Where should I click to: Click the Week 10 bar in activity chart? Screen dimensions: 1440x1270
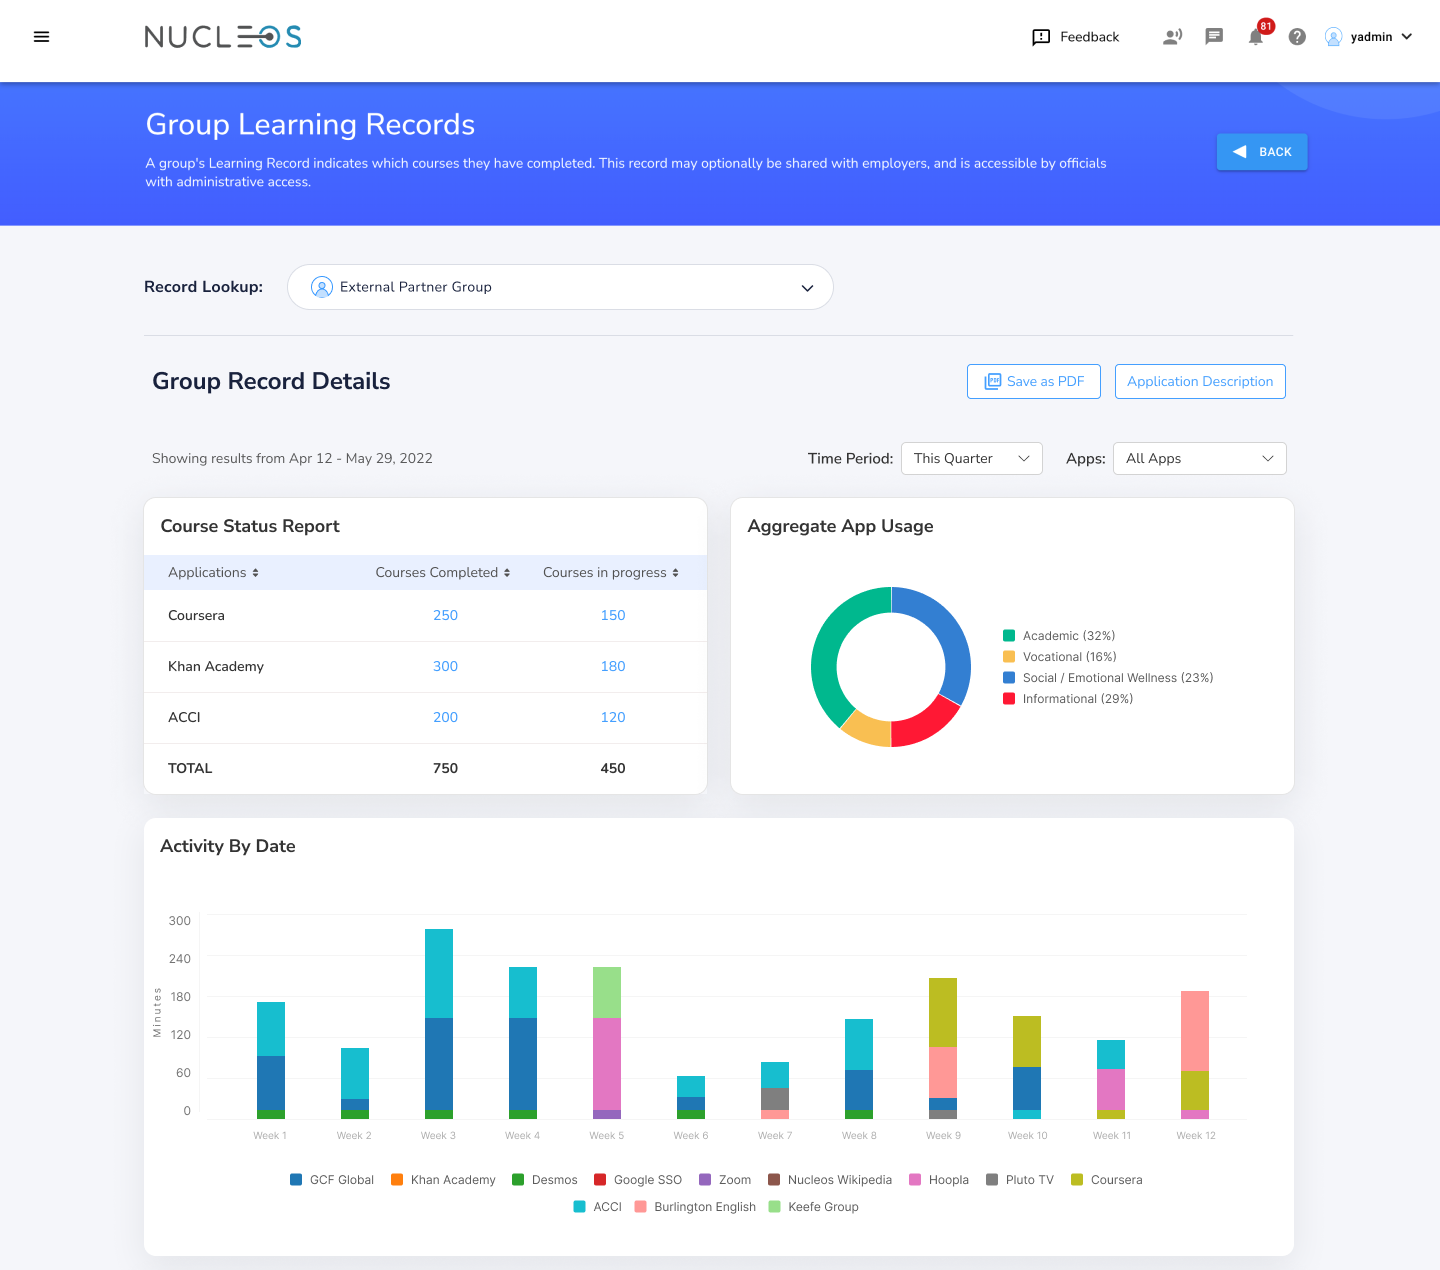(x=1027, y=1067)
